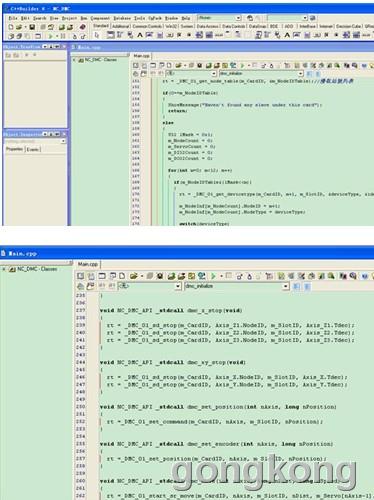This screenshot has width=374, height=500.
Task: Expand NC_DMC - Classes node in upper class explorer
Action: [x=74, y=60]
